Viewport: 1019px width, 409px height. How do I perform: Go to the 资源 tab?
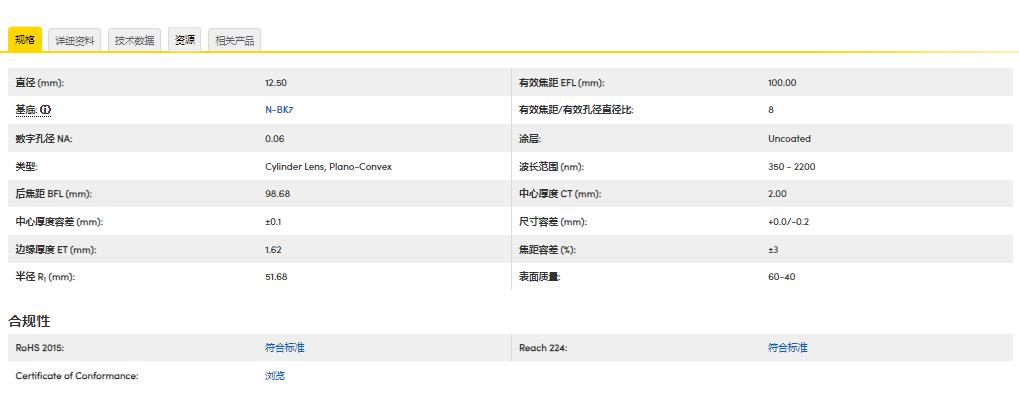(185, 41)
